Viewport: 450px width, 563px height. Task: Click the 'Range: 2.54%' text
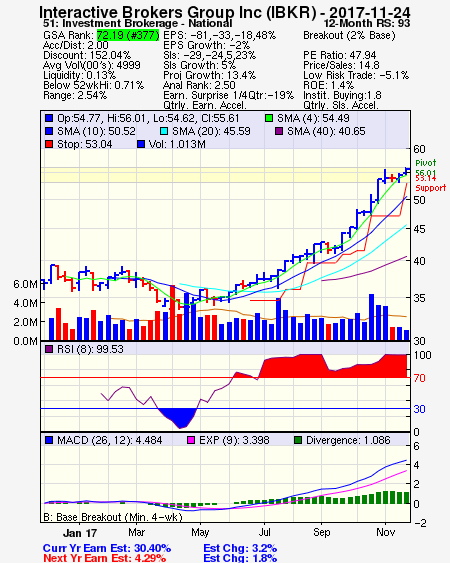(75, 96)
